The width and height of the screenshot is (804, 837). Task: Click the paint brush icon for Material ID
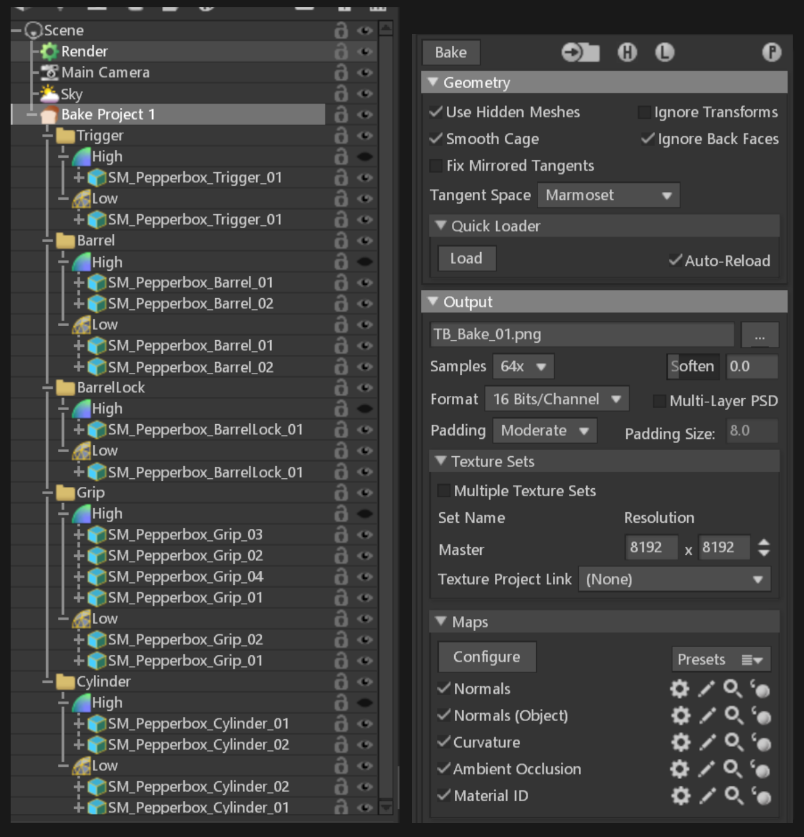click(x=706, y=795)
